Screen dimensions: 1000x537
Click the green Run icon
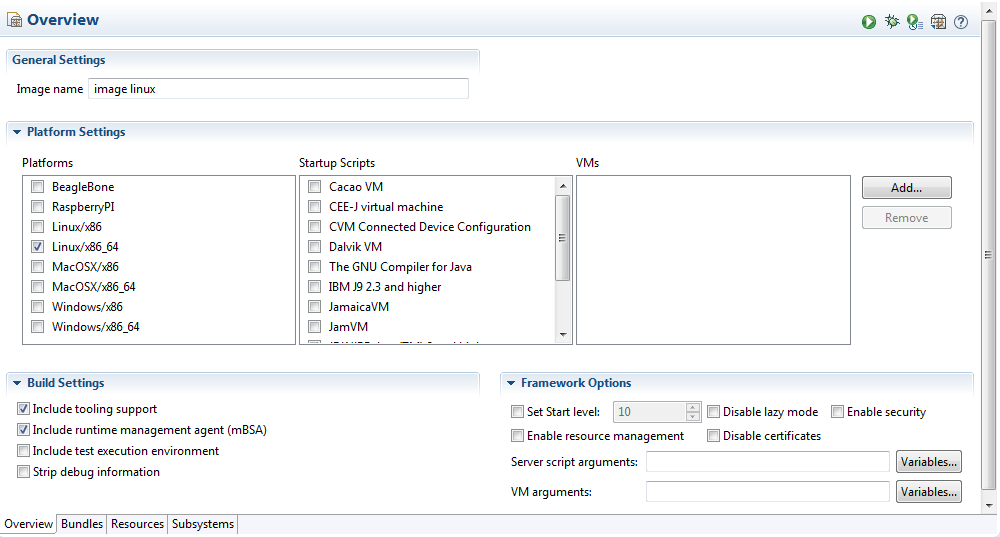click(869, 22)
